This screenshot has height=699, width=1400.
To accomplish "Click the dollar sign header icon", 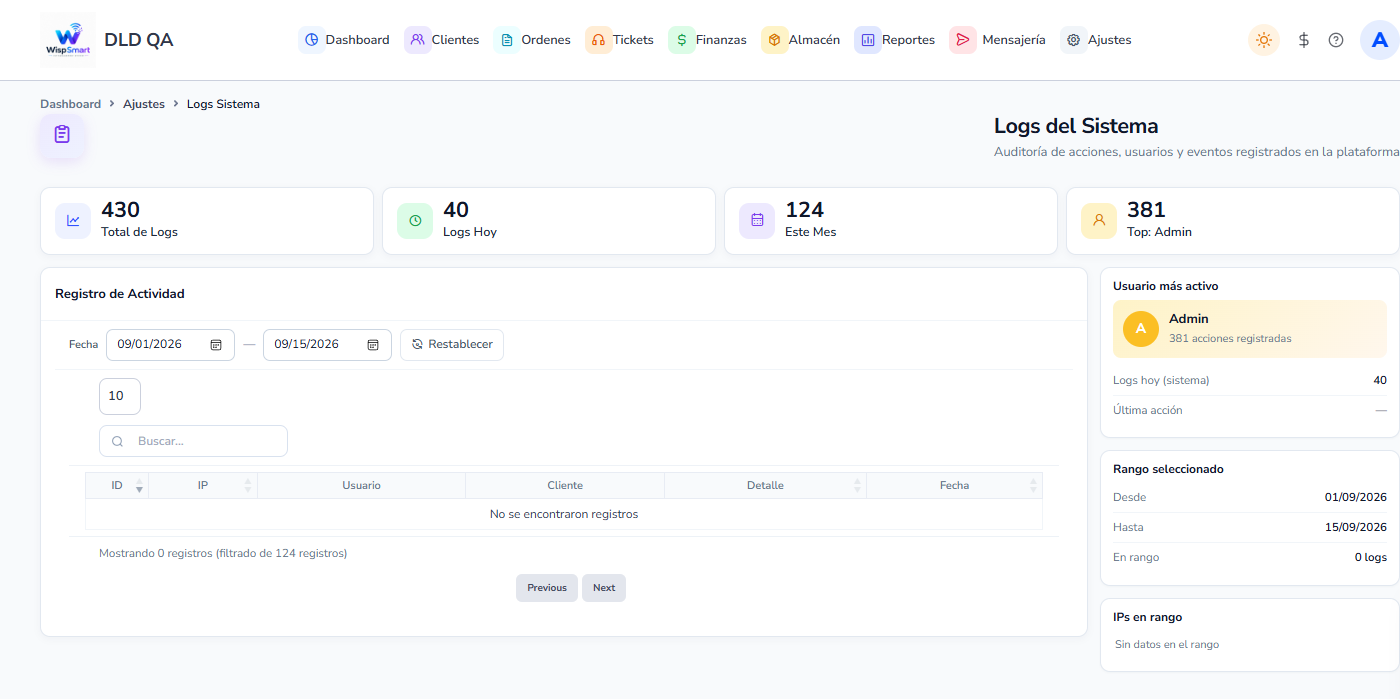I will [1304, 40].
